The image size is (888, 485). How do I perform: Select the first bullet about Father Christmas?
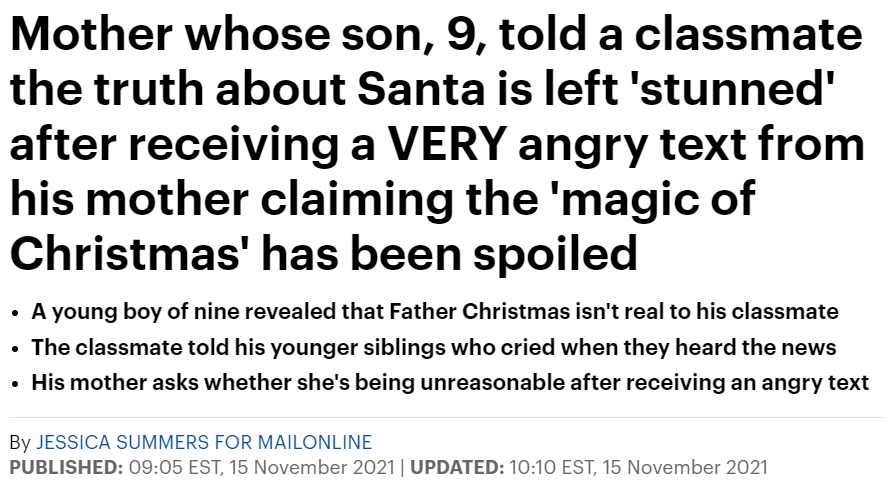434,312
